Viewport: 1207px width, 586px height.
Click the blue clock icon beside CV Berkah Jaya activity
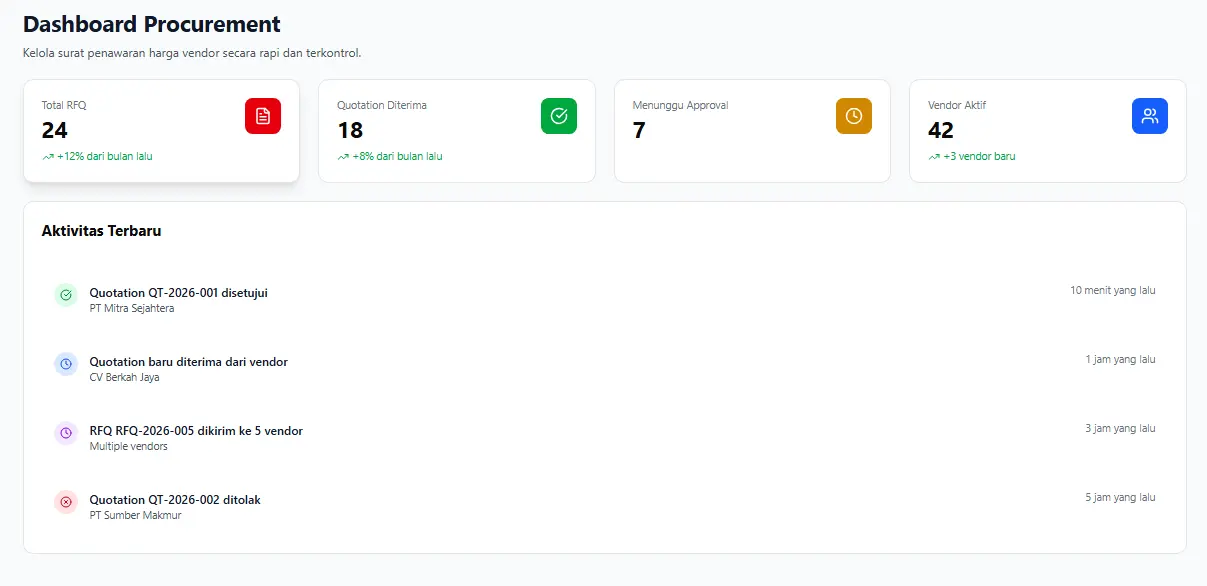[x=65, y=364]
